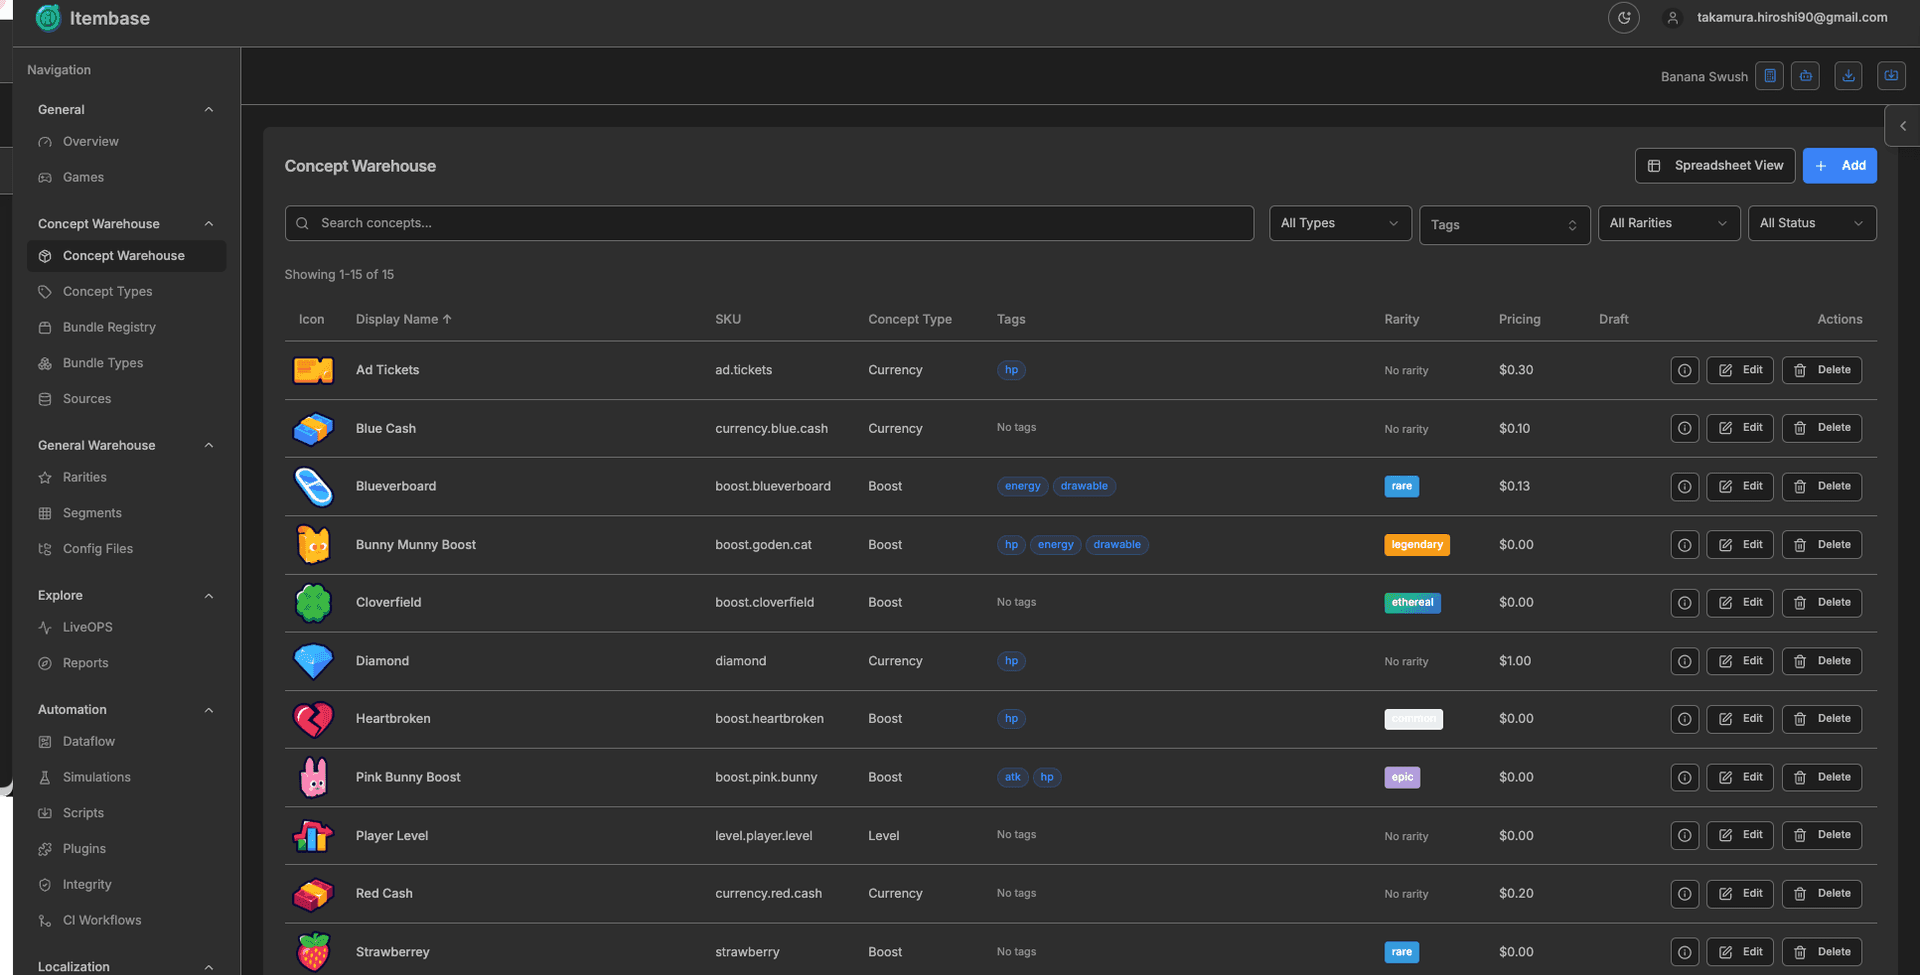This screenshot has height=975, width=1920.
Task: Click the Banana Swush label
Action: [1704, 77]
